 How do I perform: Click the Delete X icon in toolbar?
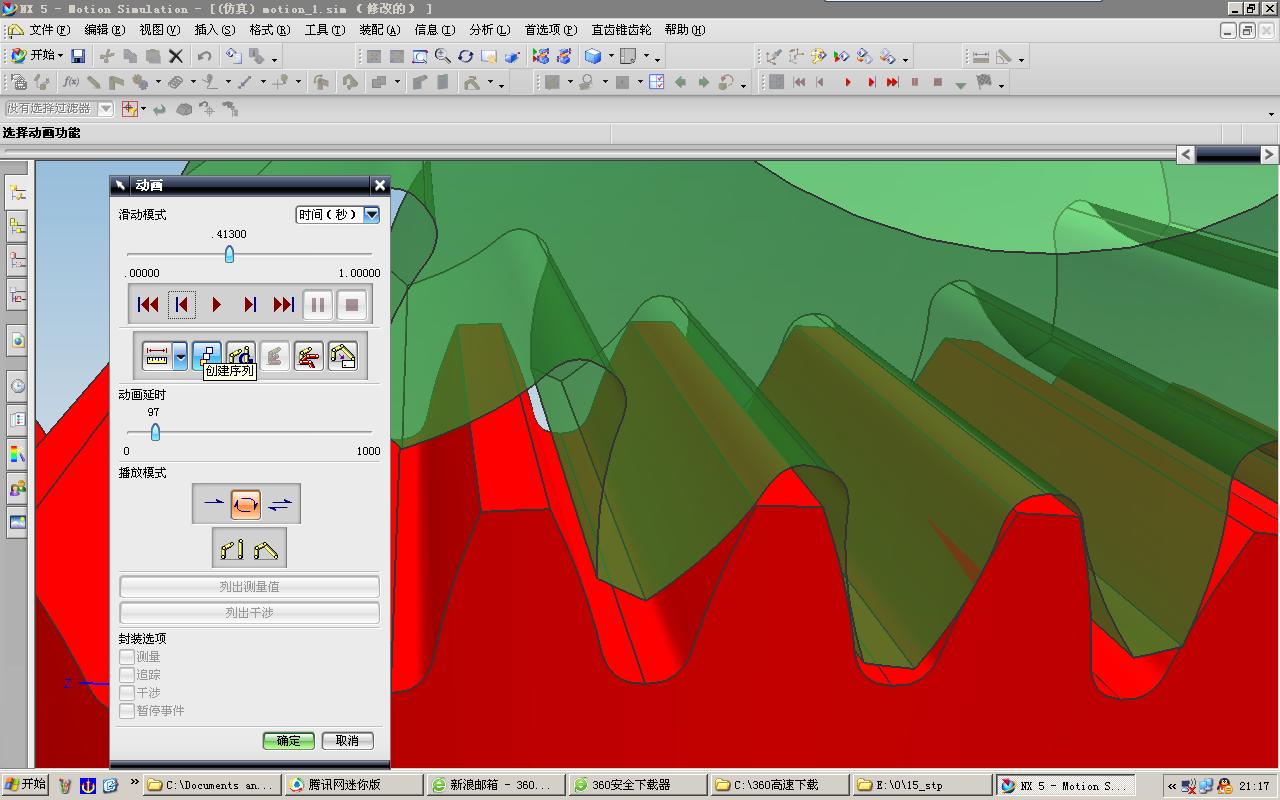tap(176, 56)
